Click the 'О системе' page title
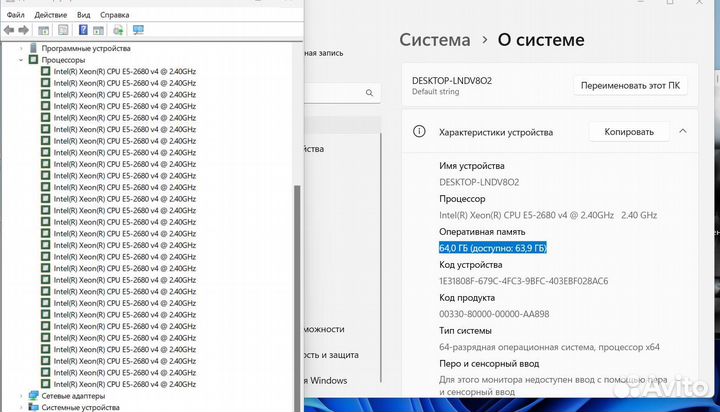 point(541,40)
